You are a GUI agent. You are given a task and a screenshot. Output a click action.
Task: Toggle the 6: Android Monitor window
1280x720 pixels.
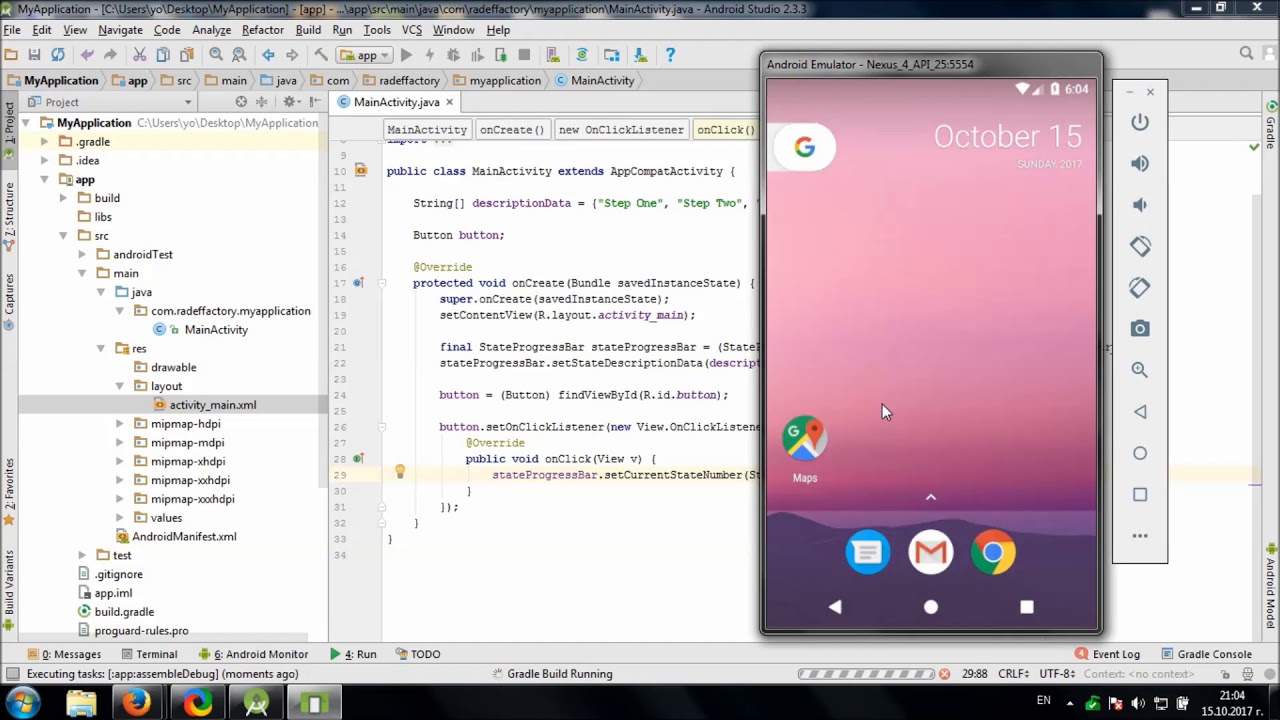[x=254, y=654]
